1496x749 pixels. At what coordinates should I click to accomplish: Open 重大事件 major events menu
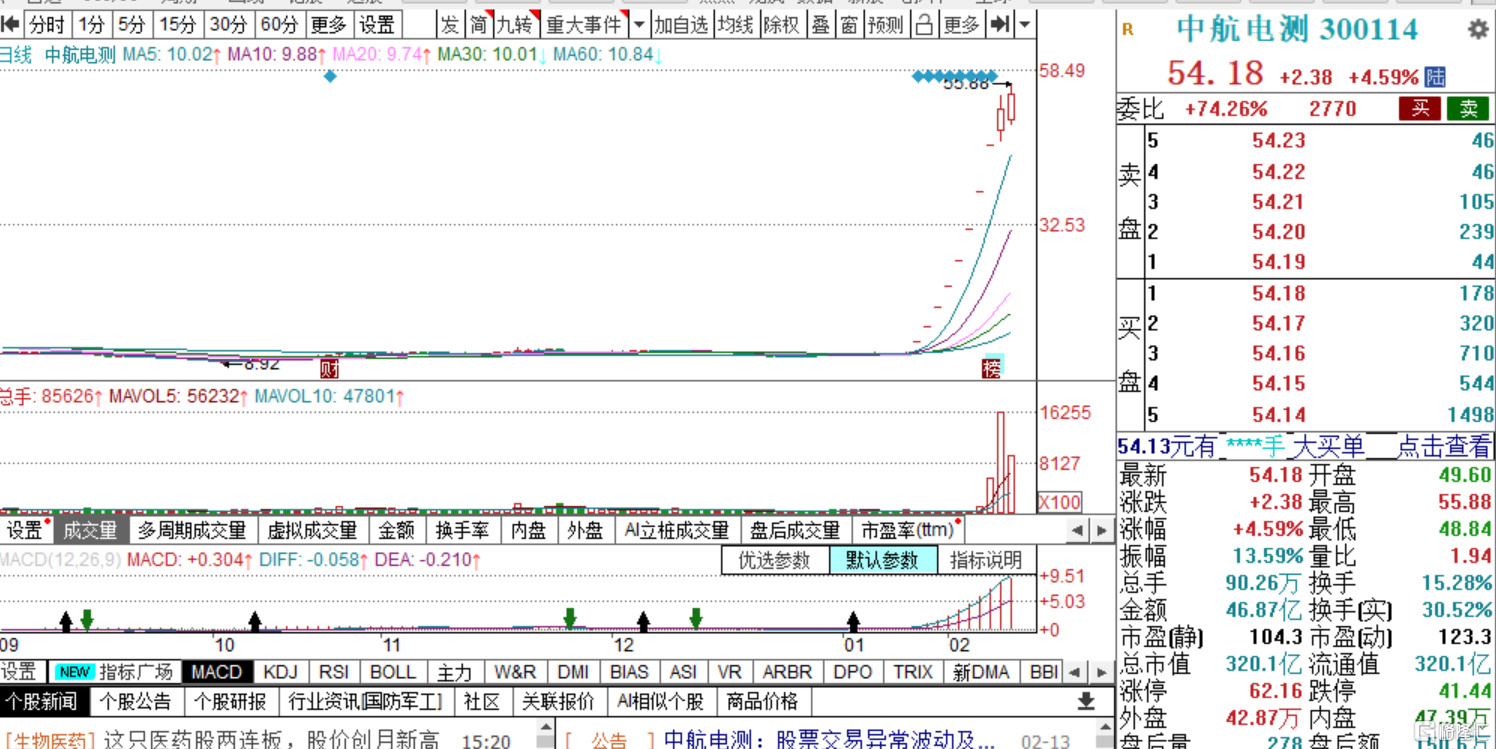(584, 24)
